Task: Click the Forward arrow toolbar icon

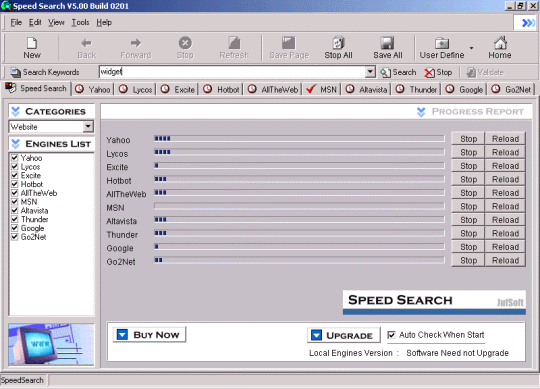Action: (136, 43)
